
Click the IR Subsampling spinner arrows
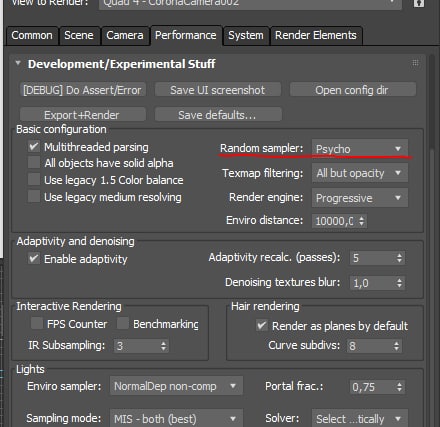163,346
